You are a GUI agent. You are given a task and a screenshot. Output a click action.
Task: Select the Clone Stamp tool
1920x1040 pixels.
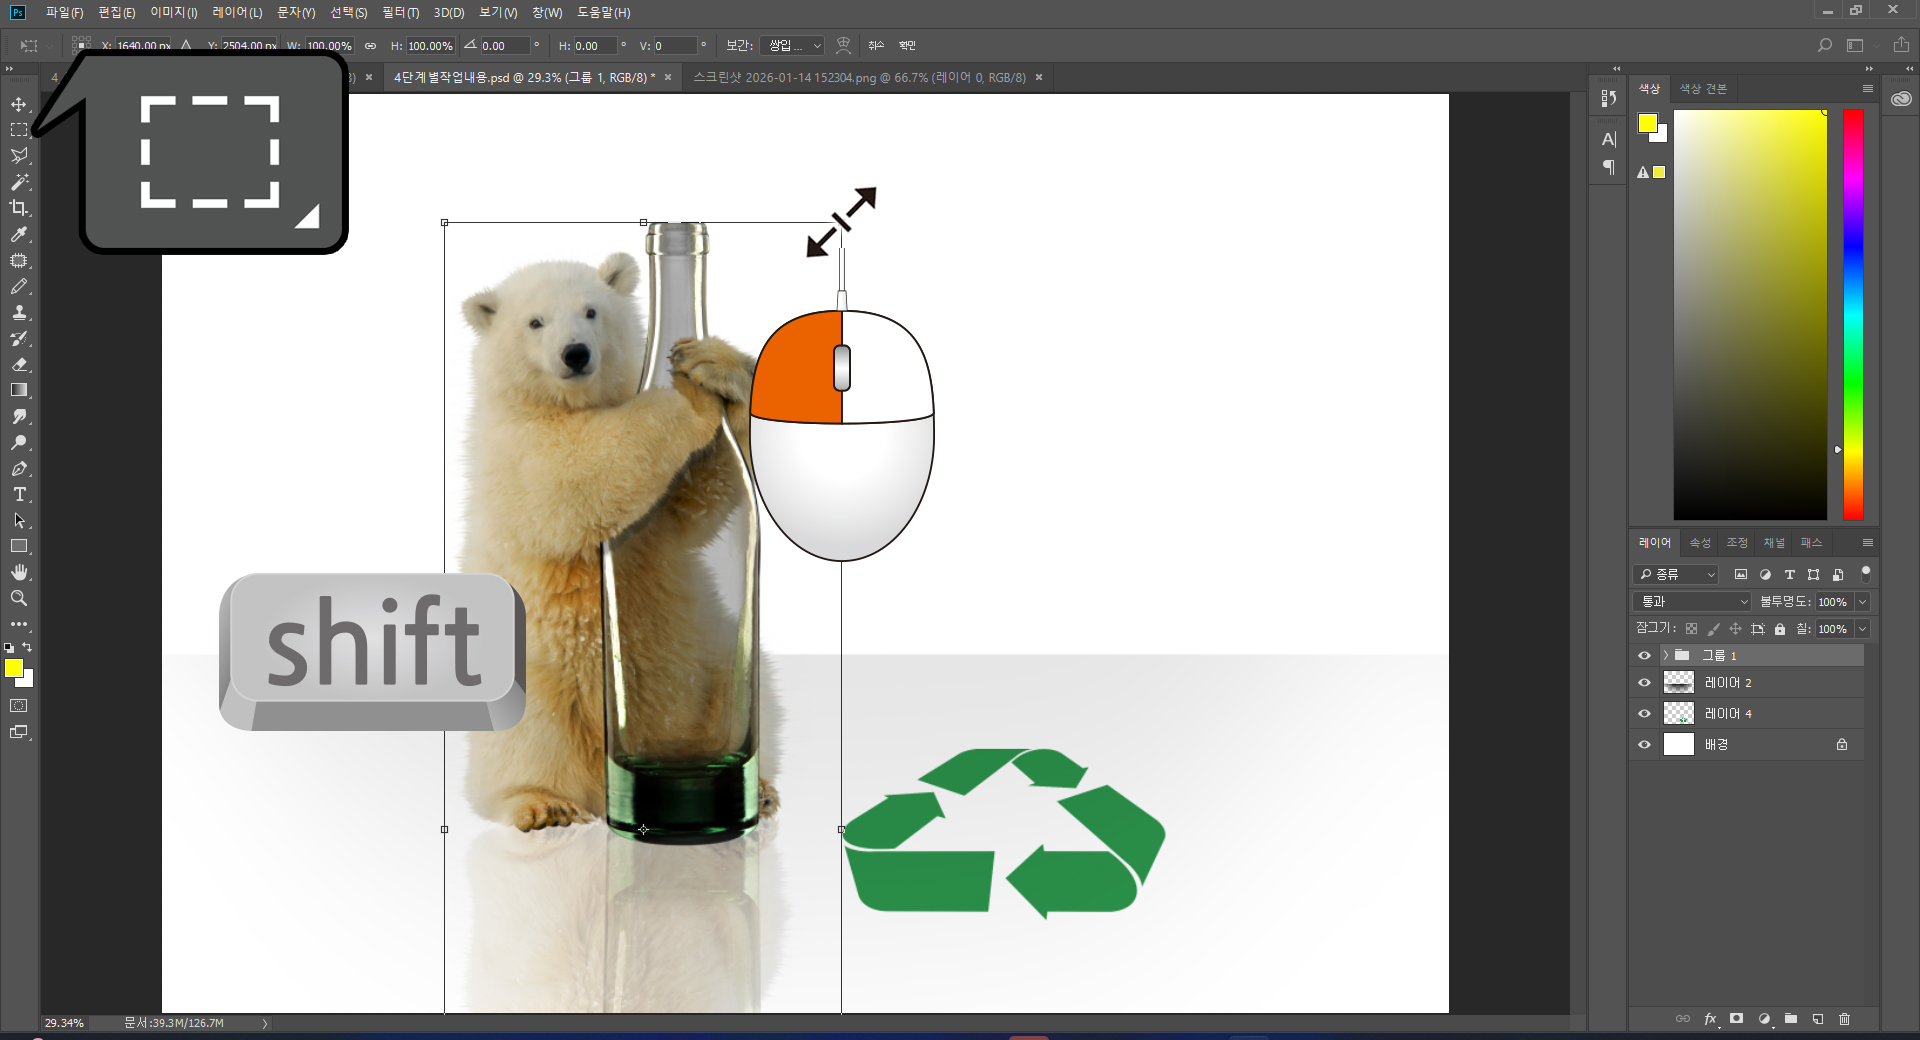pos(19,312)
